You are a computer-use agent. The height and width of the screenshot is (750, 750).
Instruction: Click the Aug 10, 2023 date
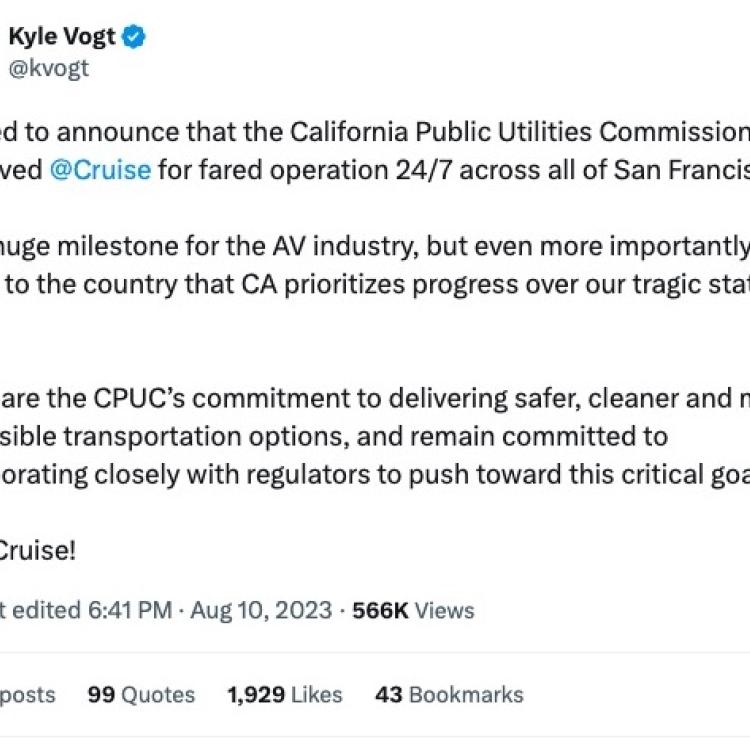pos(261,610)
